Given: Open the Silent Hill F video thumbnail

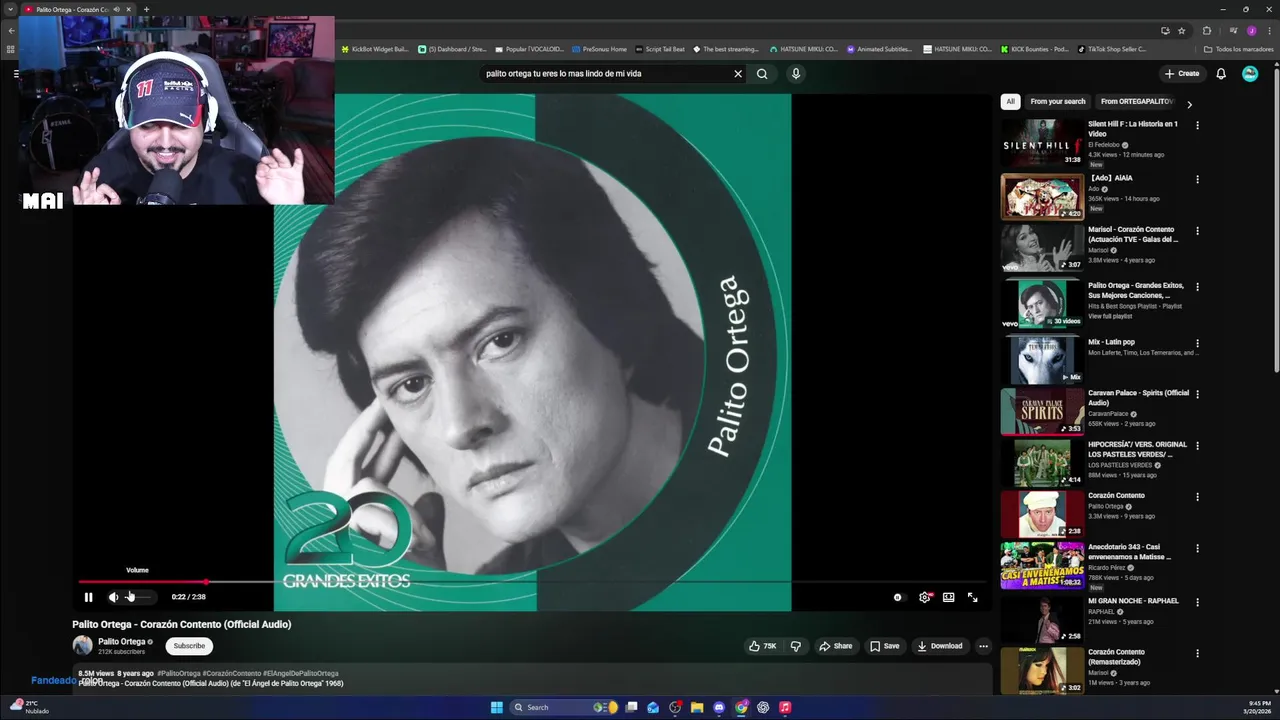Looking at the screenshot, I should [1042, 142].
